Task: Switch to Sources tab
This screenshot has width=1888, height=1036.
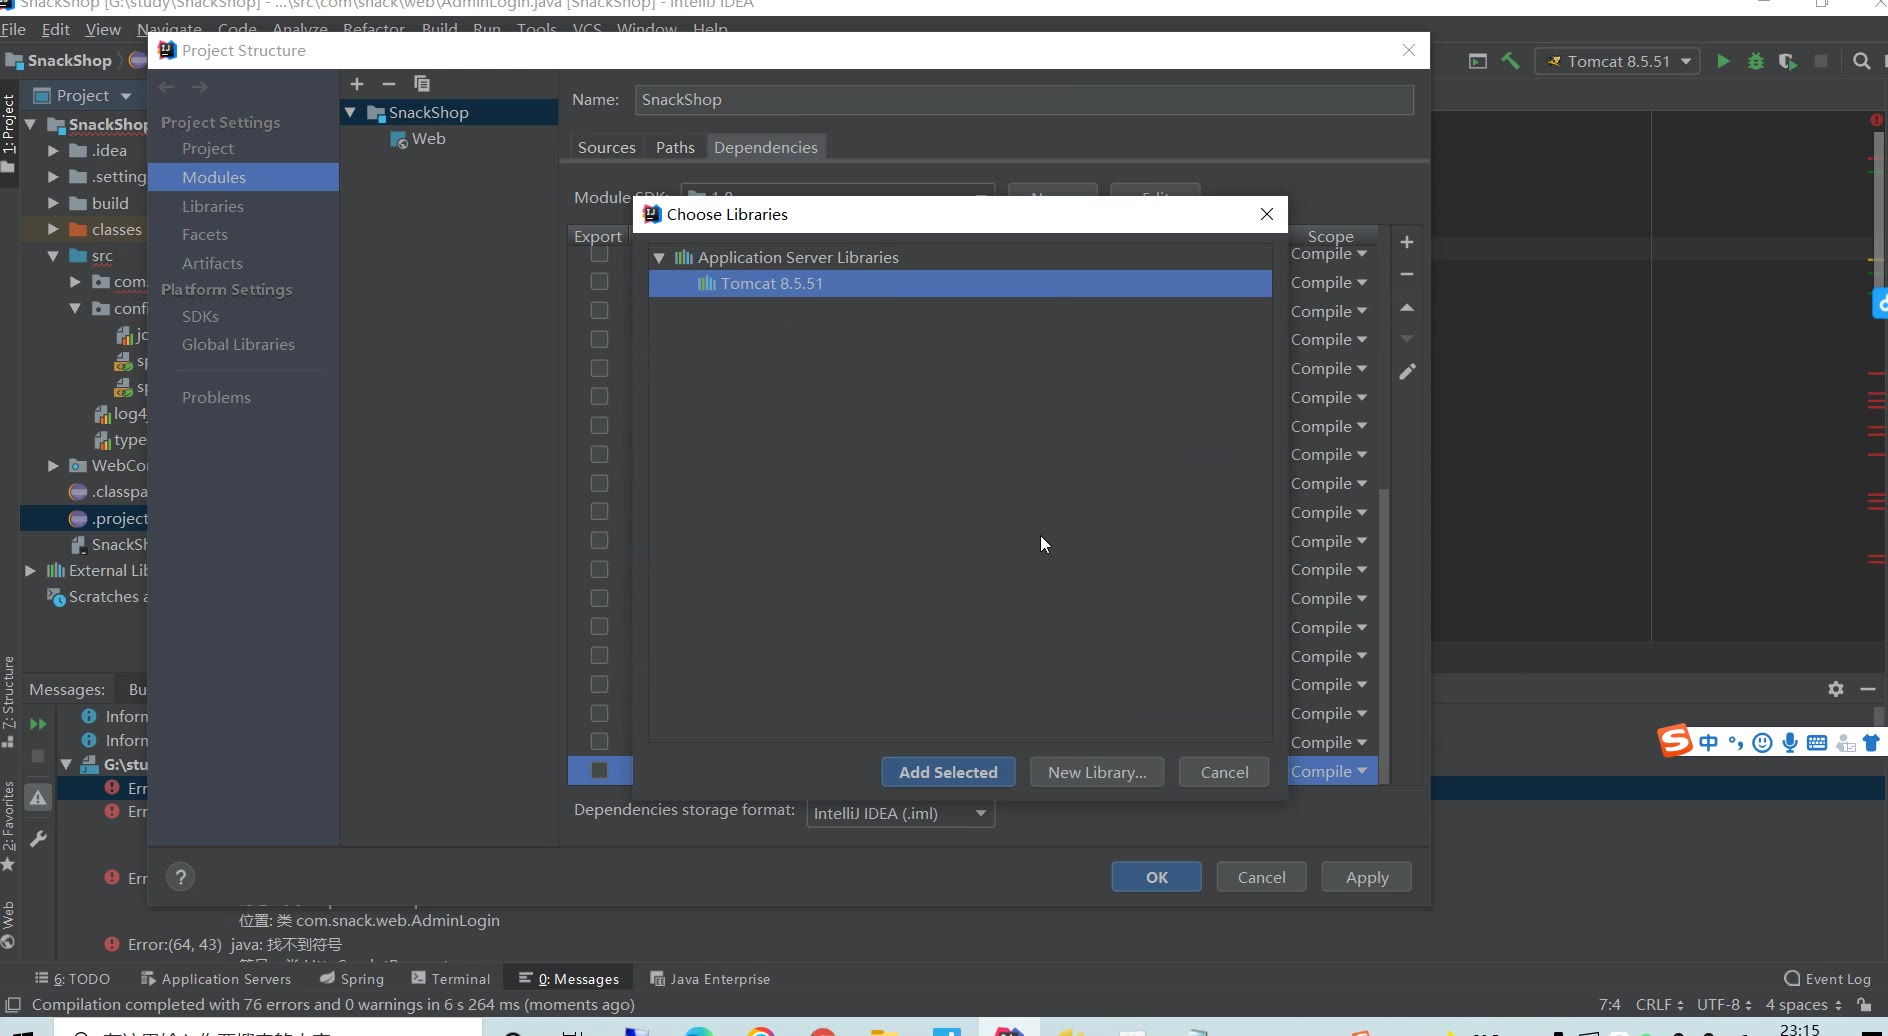Action: pyautogui.click(x=607, y=147)
